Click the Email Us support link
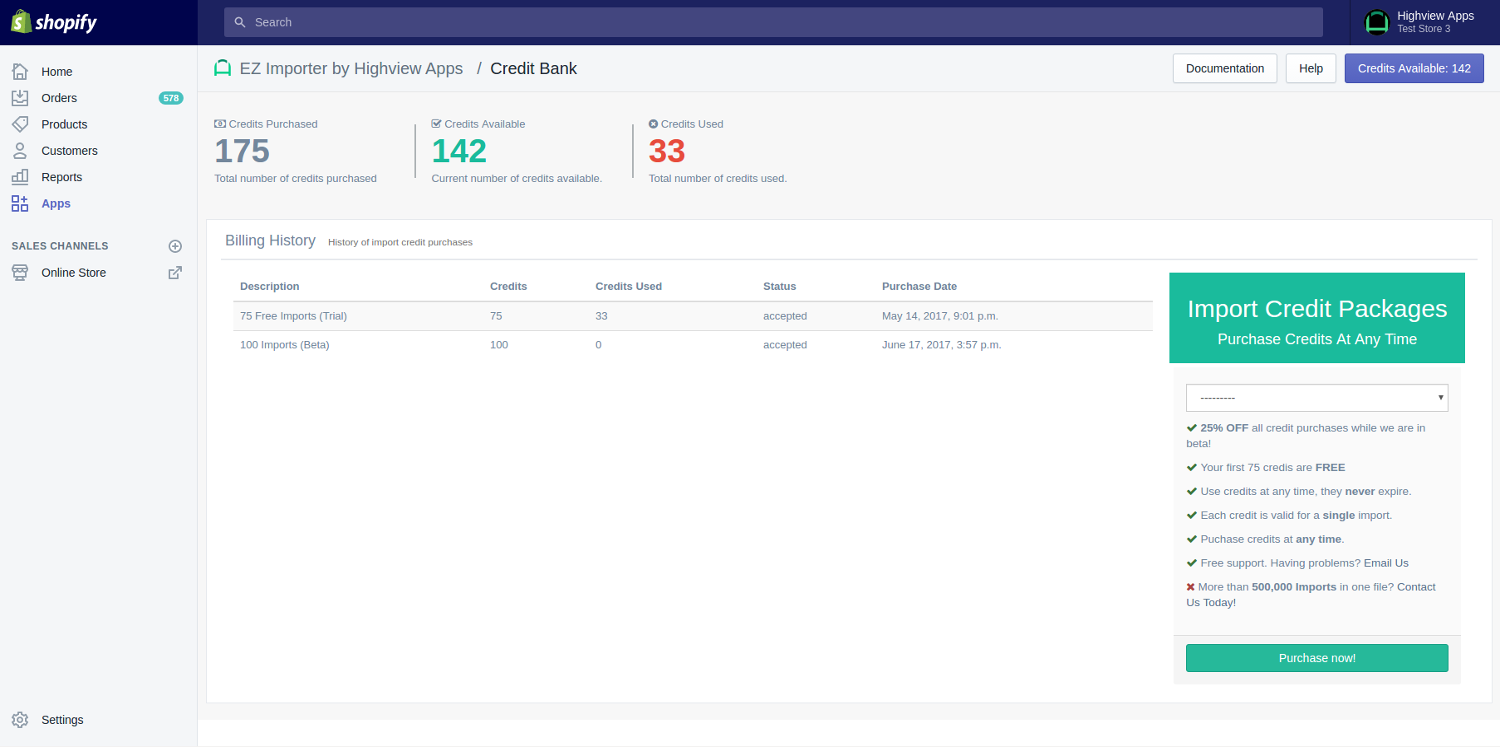The width and height of the screenshot is (1500, 747). (1385, 562)
